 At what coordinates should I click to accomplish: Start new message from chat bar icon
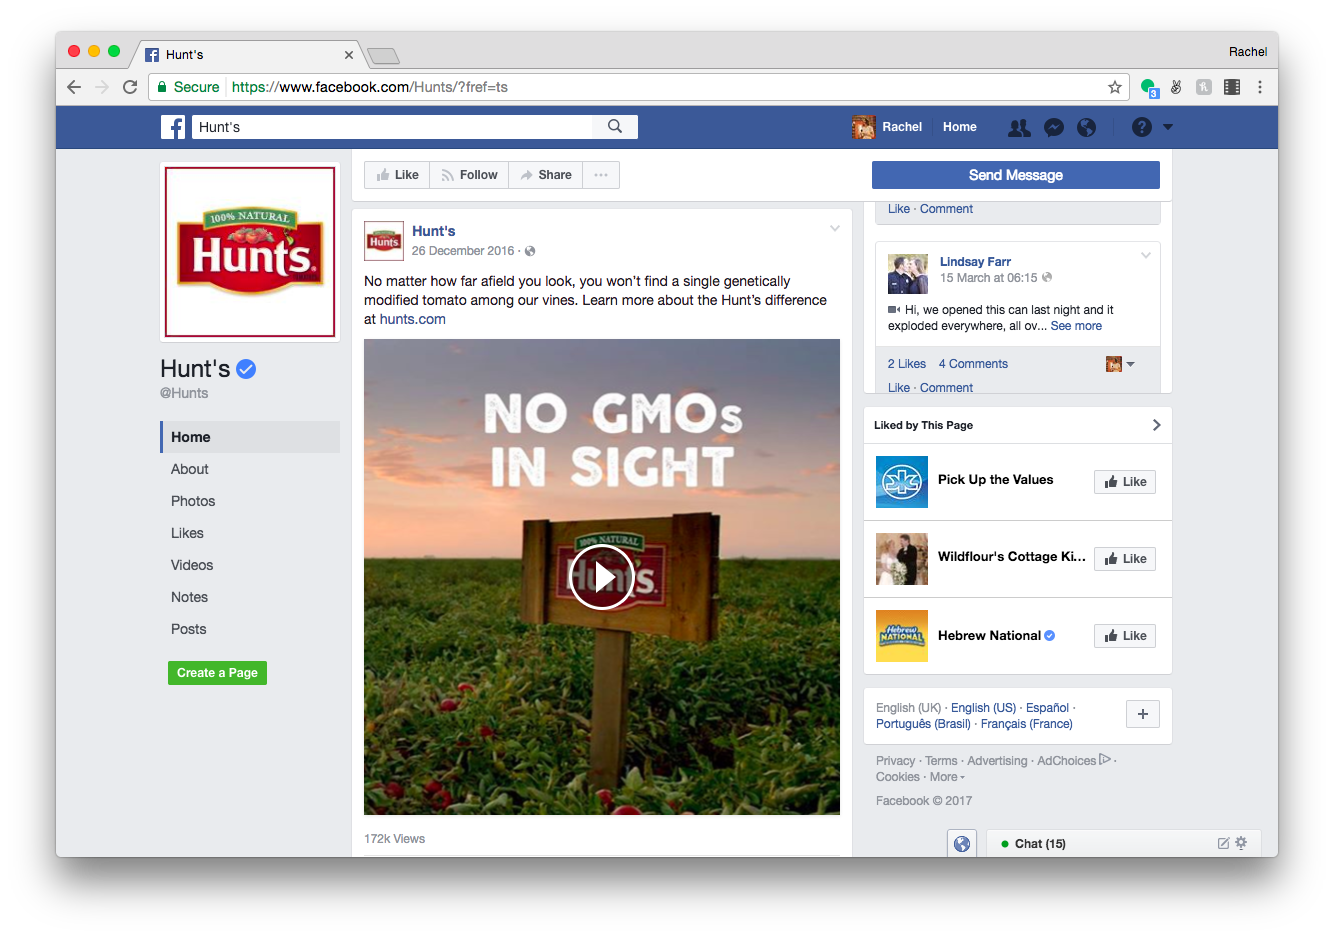[x=1223, y=843]
